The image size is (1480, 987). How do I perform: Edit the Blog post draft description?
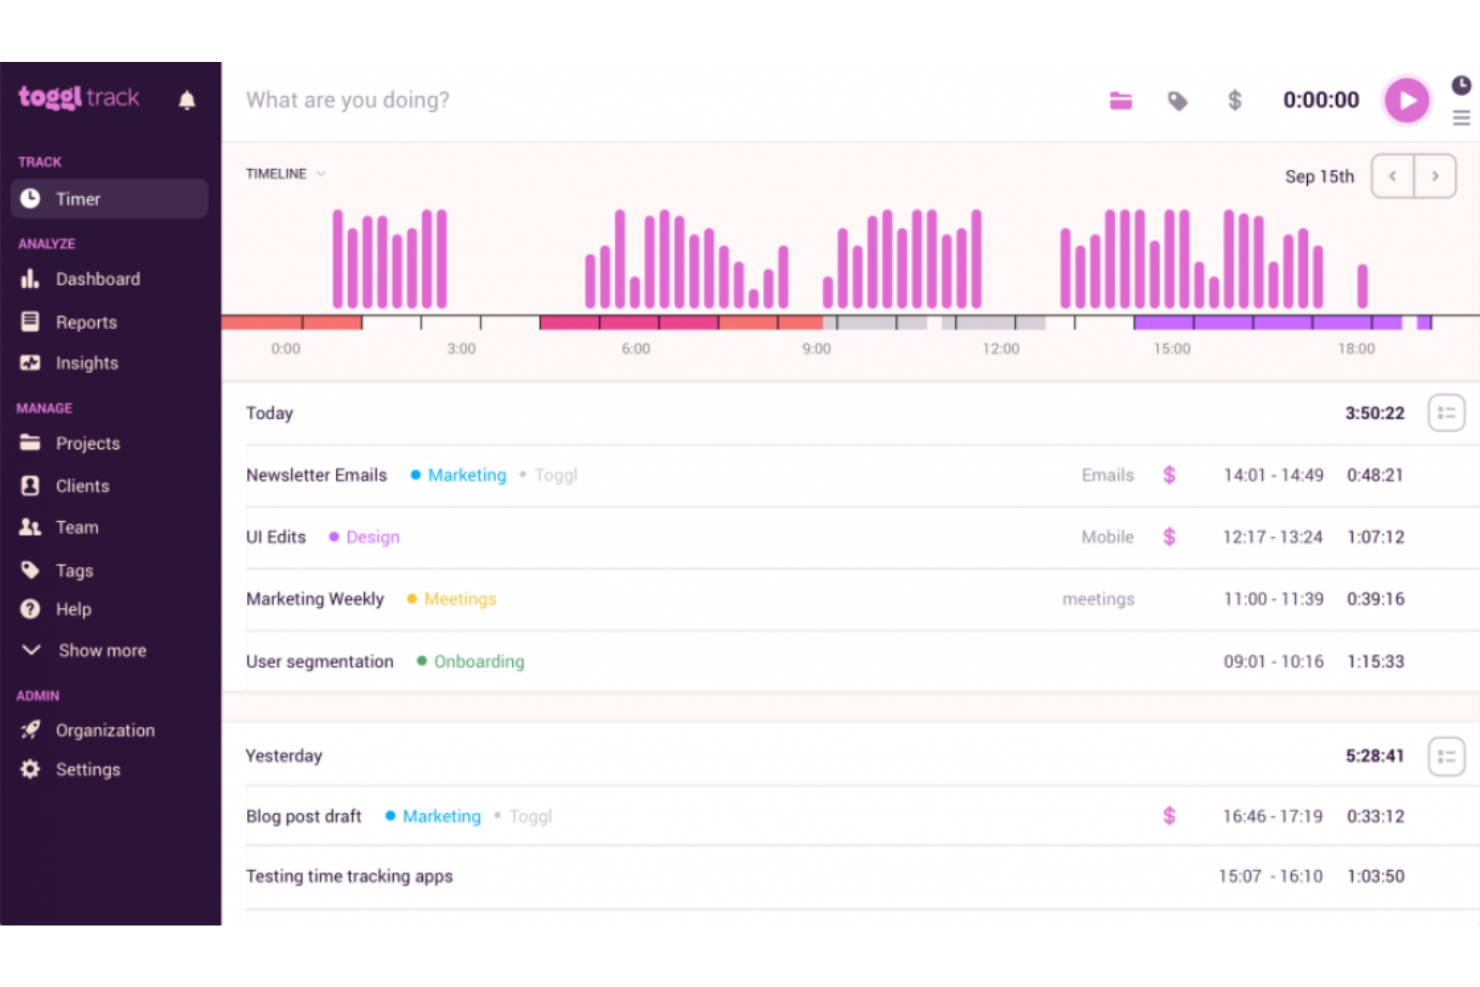(304, 816)
